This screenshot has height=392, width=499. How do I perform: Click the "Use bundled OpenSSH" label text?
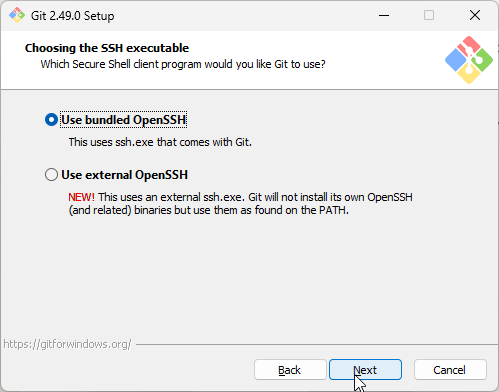[x=124, y=120]
